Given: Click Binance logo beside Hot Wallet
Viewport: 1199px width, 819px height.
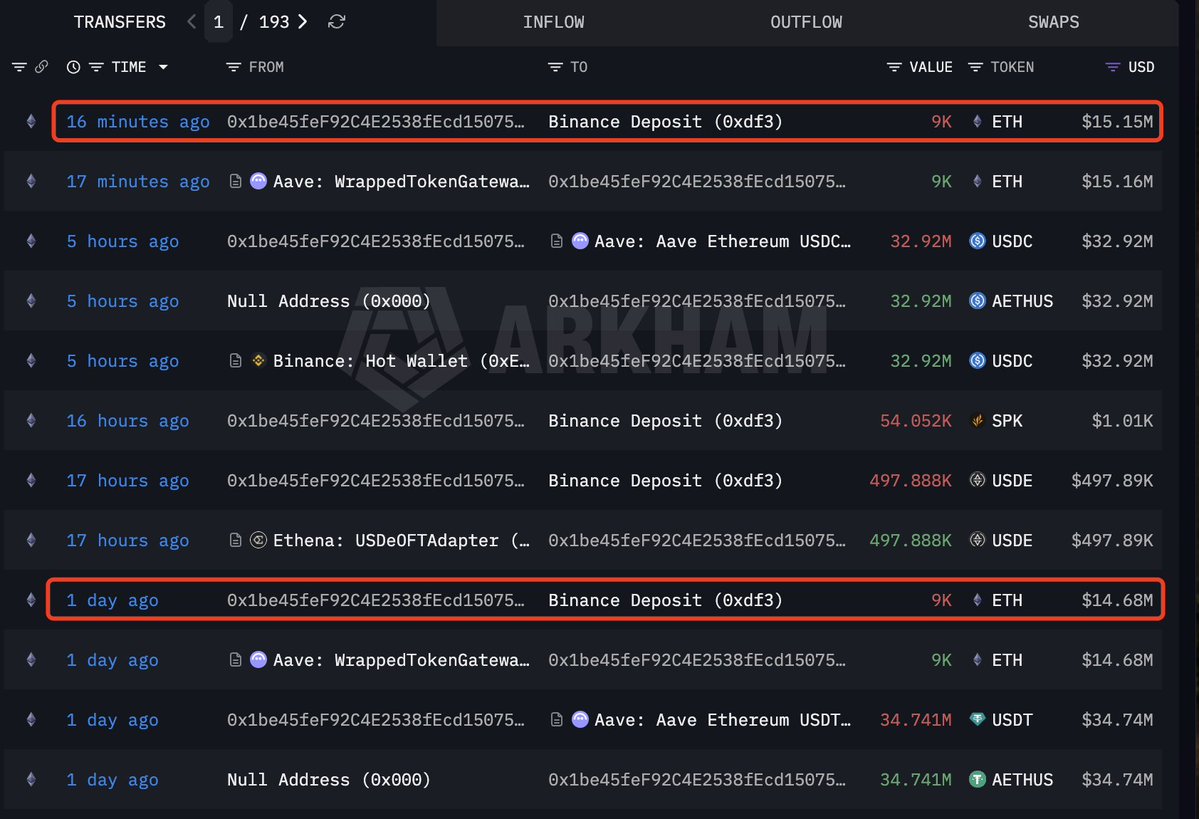Looking at the screenshot, I should 258,360.
